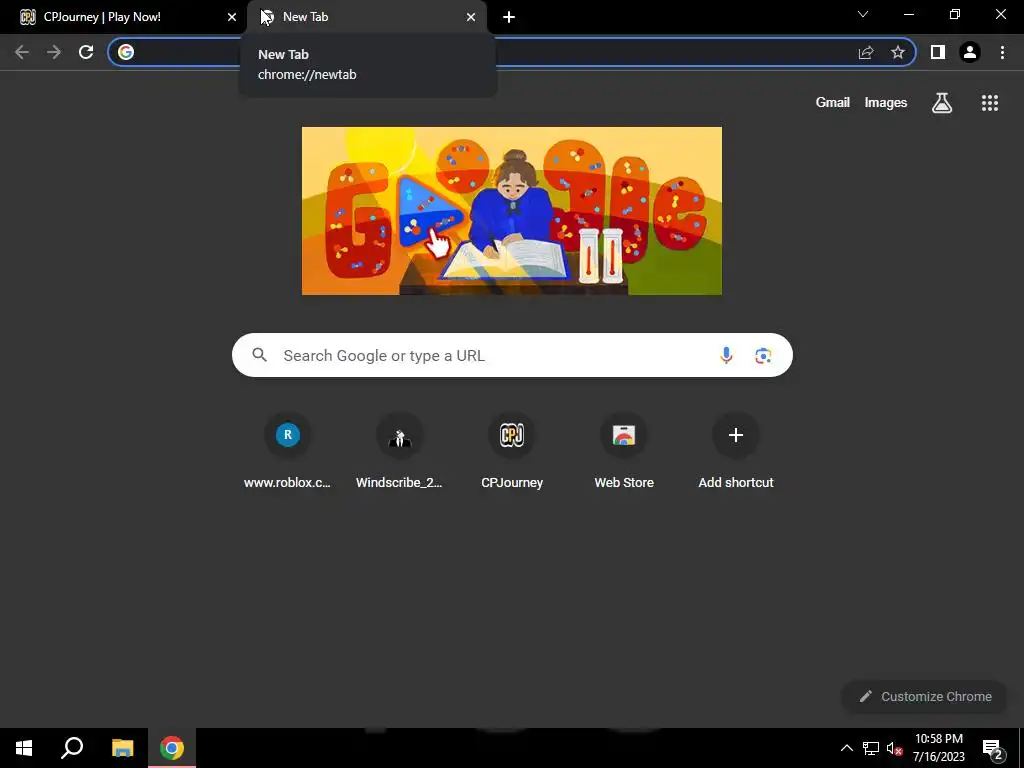This screenshot has height=768, width=1024.
Task: Open the side panel
Action: (938, 52)
